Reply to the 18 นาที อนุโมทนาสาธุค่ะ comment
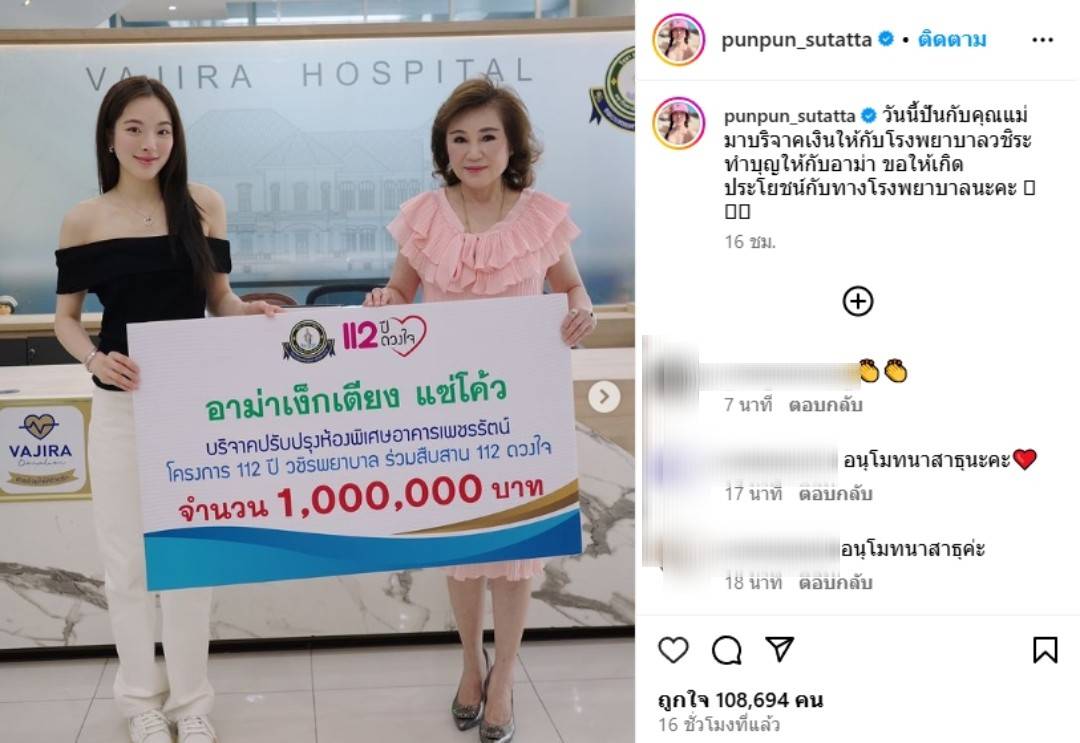 click(x=835, y=583)
